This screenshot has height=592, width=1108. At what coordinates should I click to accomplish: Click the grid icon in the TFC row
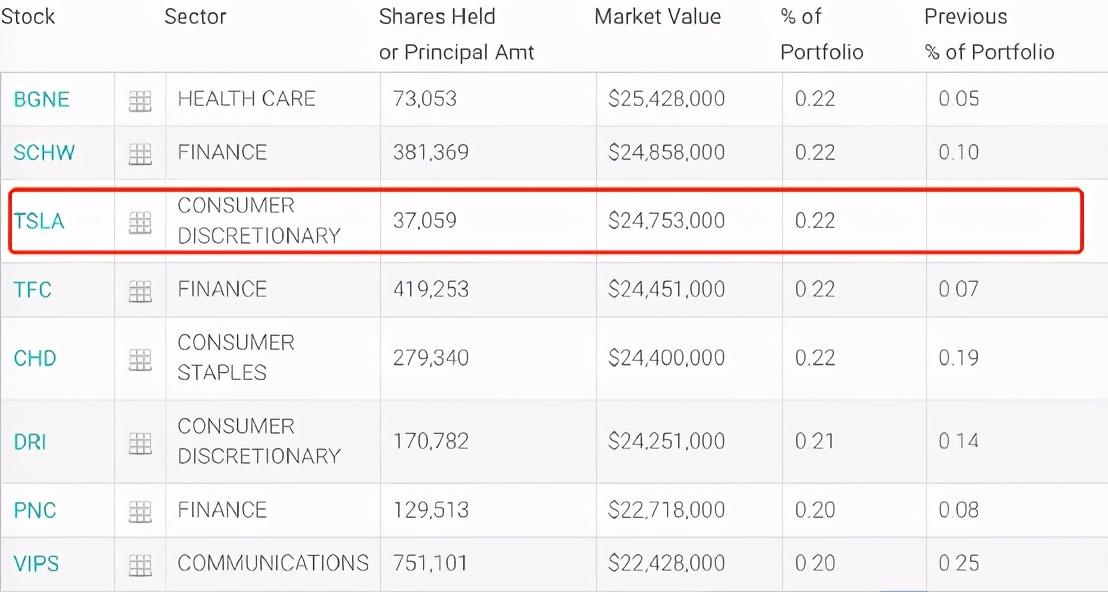(x=140, y=291)
